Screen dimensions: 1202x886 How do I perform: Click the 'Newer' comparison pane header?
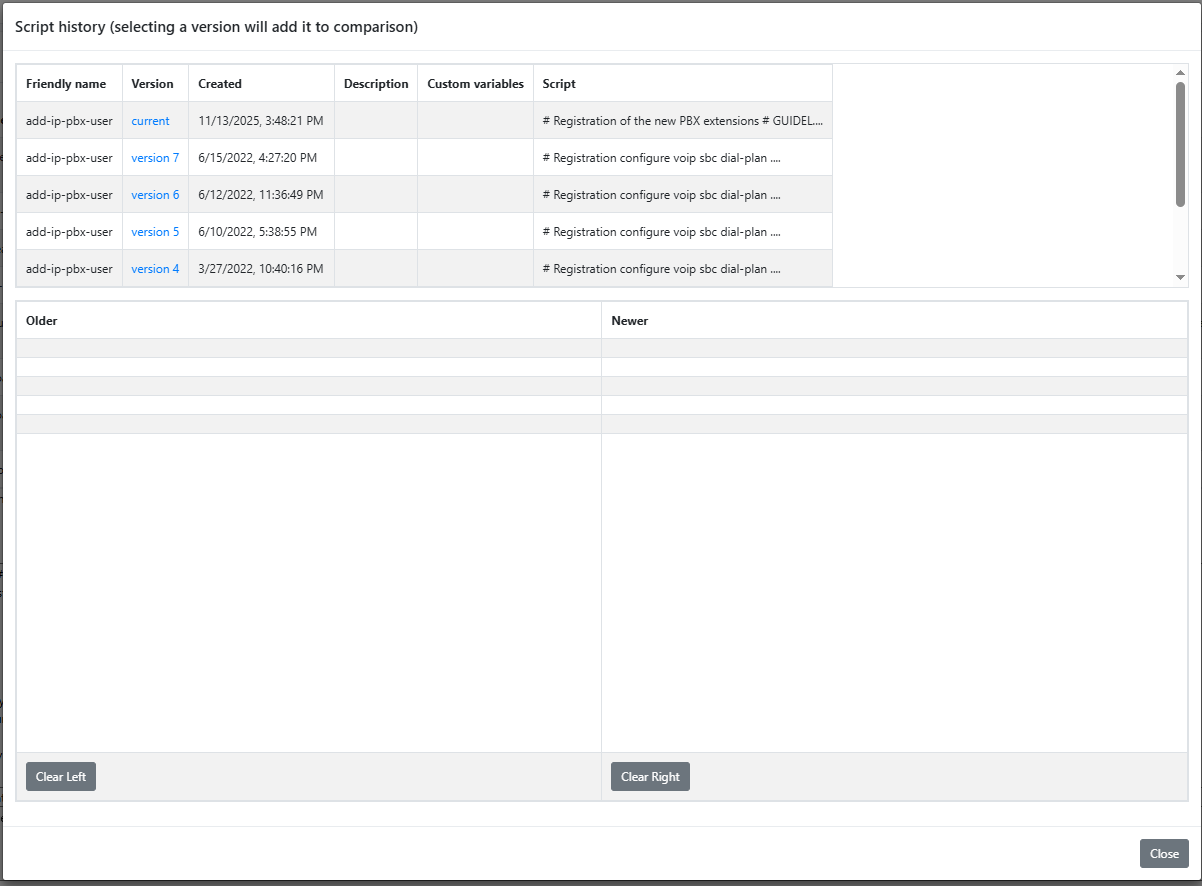click(629, 321)
